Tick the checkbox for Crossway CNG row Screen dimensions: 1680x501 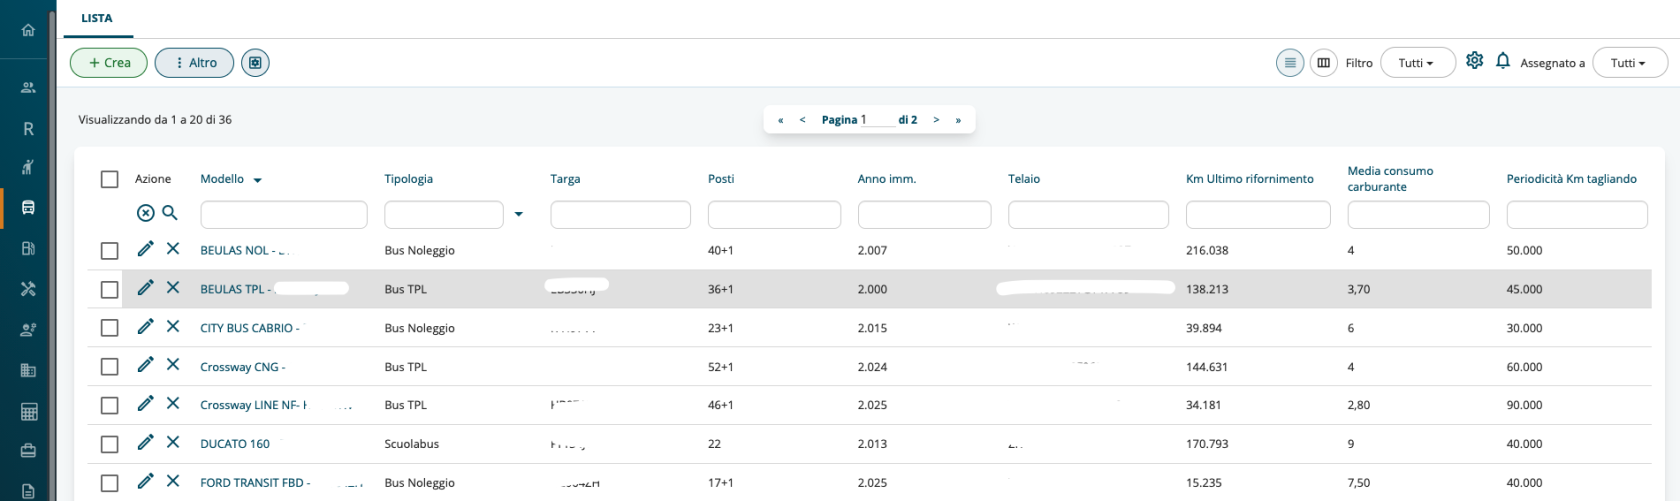[110, 367]
